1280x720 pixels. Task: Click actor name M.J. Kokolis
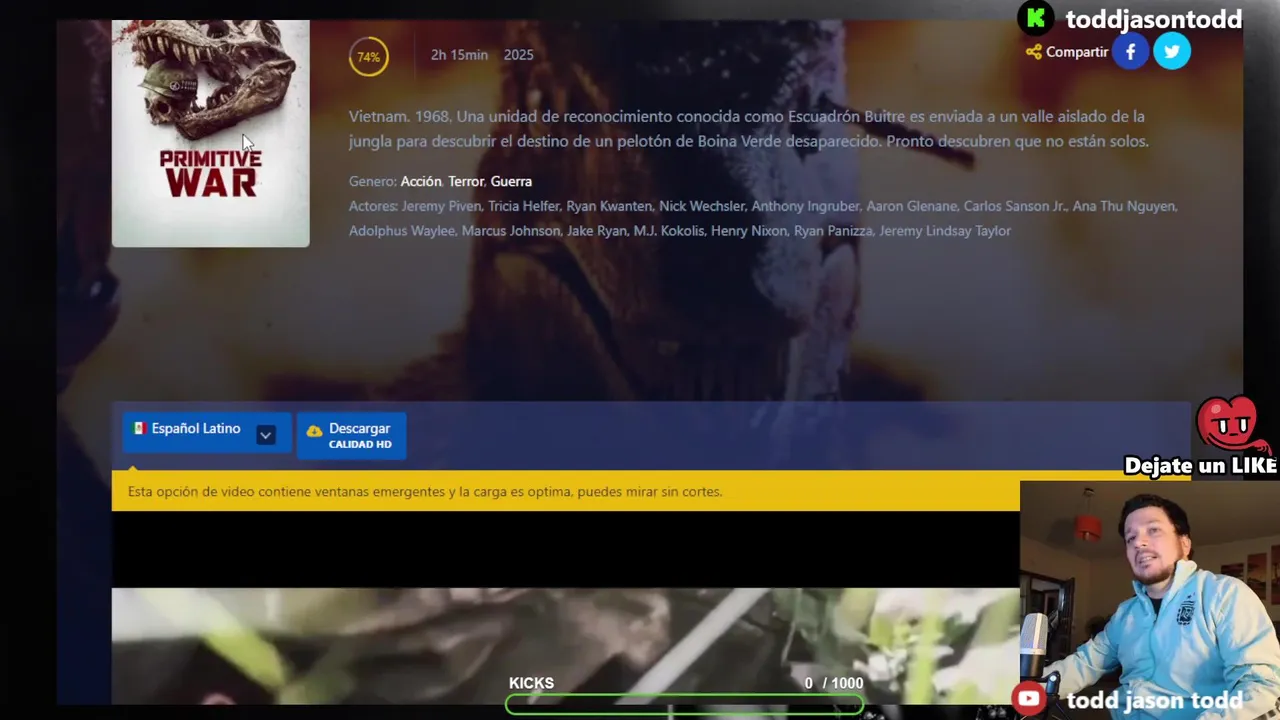coord(669,231)
